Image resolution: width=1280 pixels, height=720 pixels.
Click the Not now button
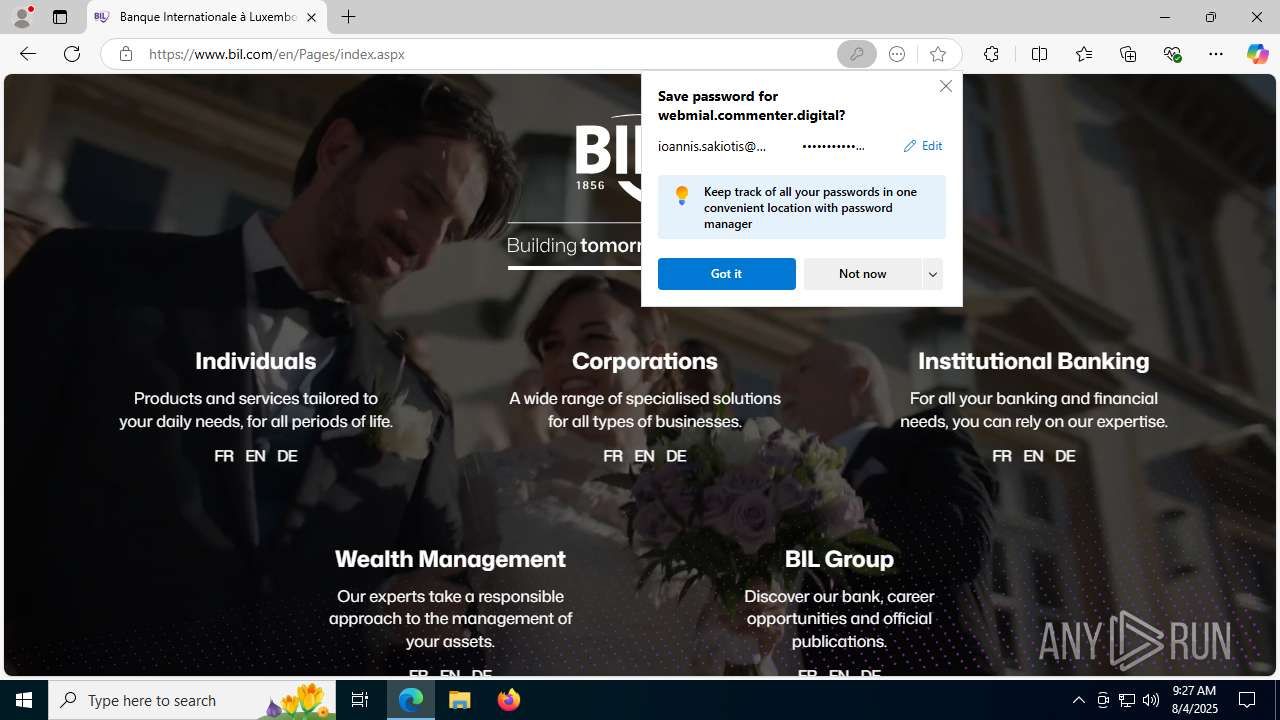pos(862,274)
